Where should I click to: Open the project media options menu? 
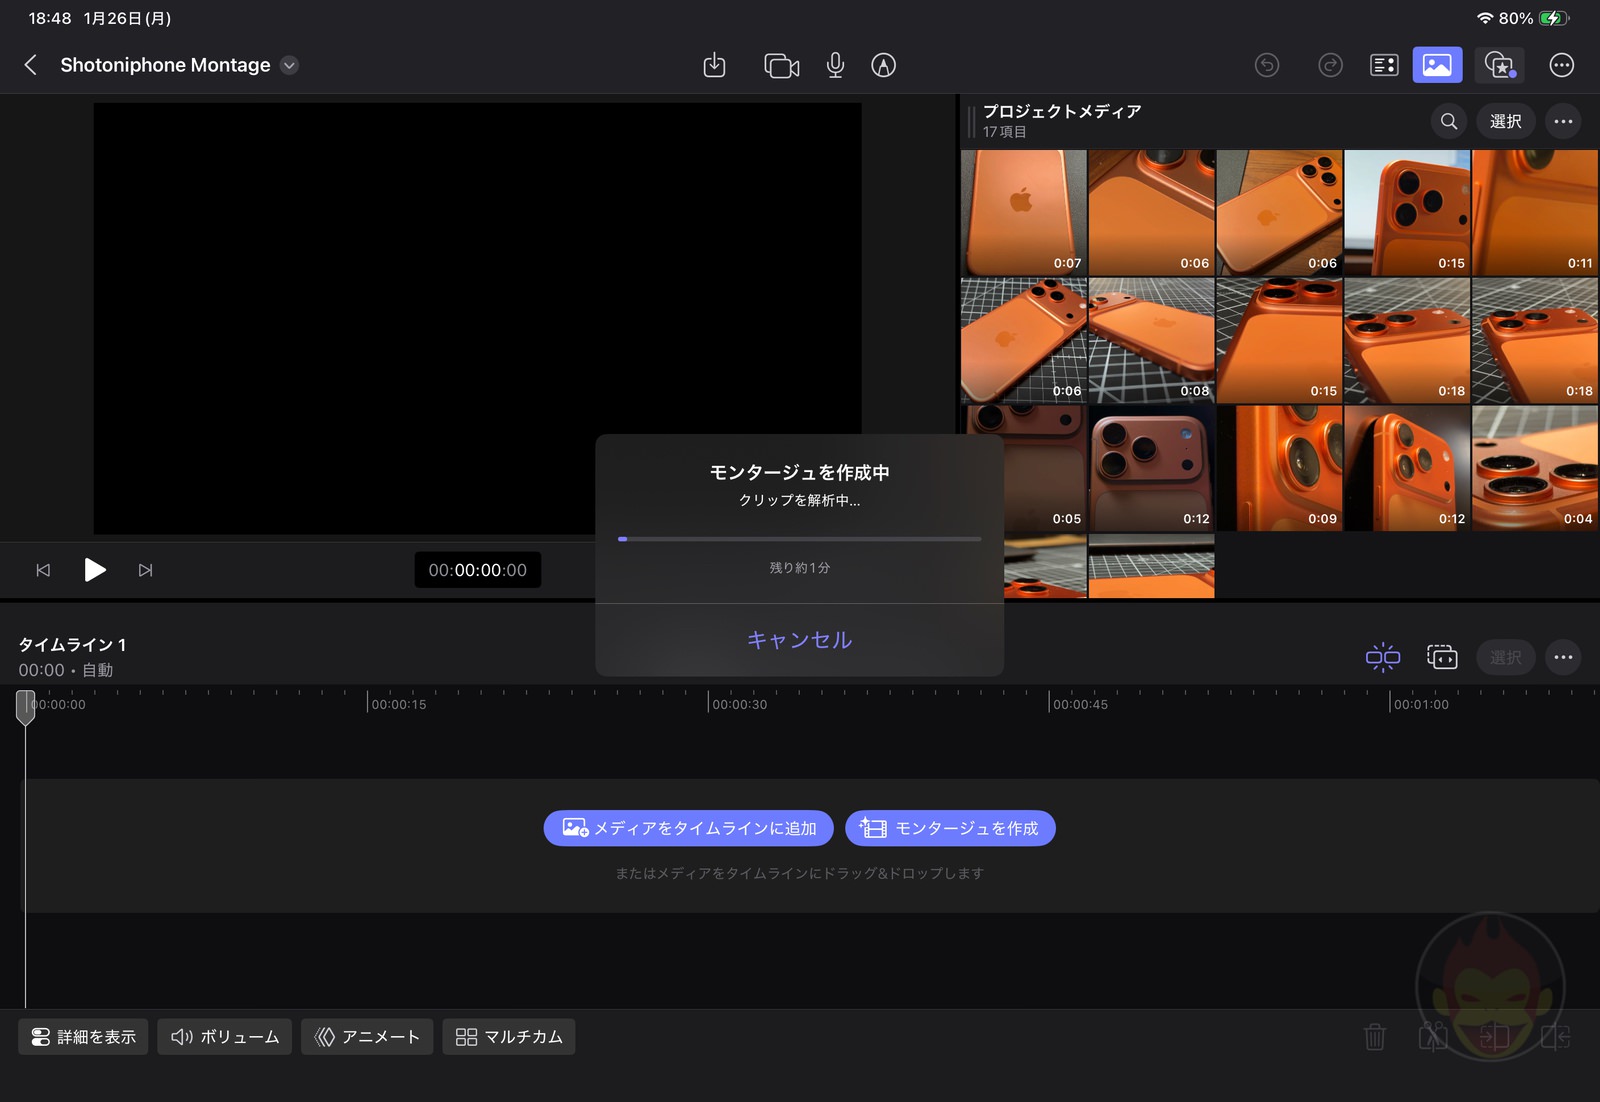click(1563, 121)
